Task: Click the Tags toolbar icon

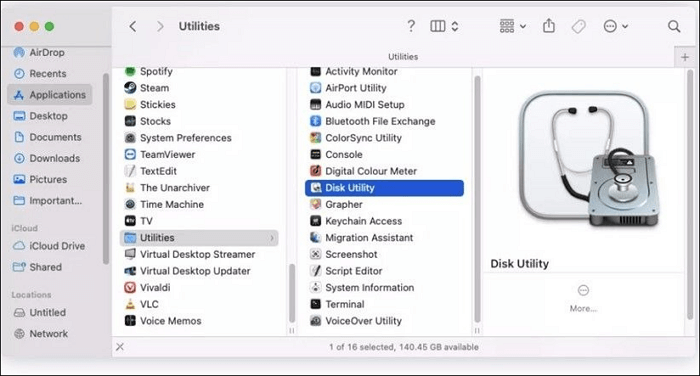Action: tap(579, 26)
